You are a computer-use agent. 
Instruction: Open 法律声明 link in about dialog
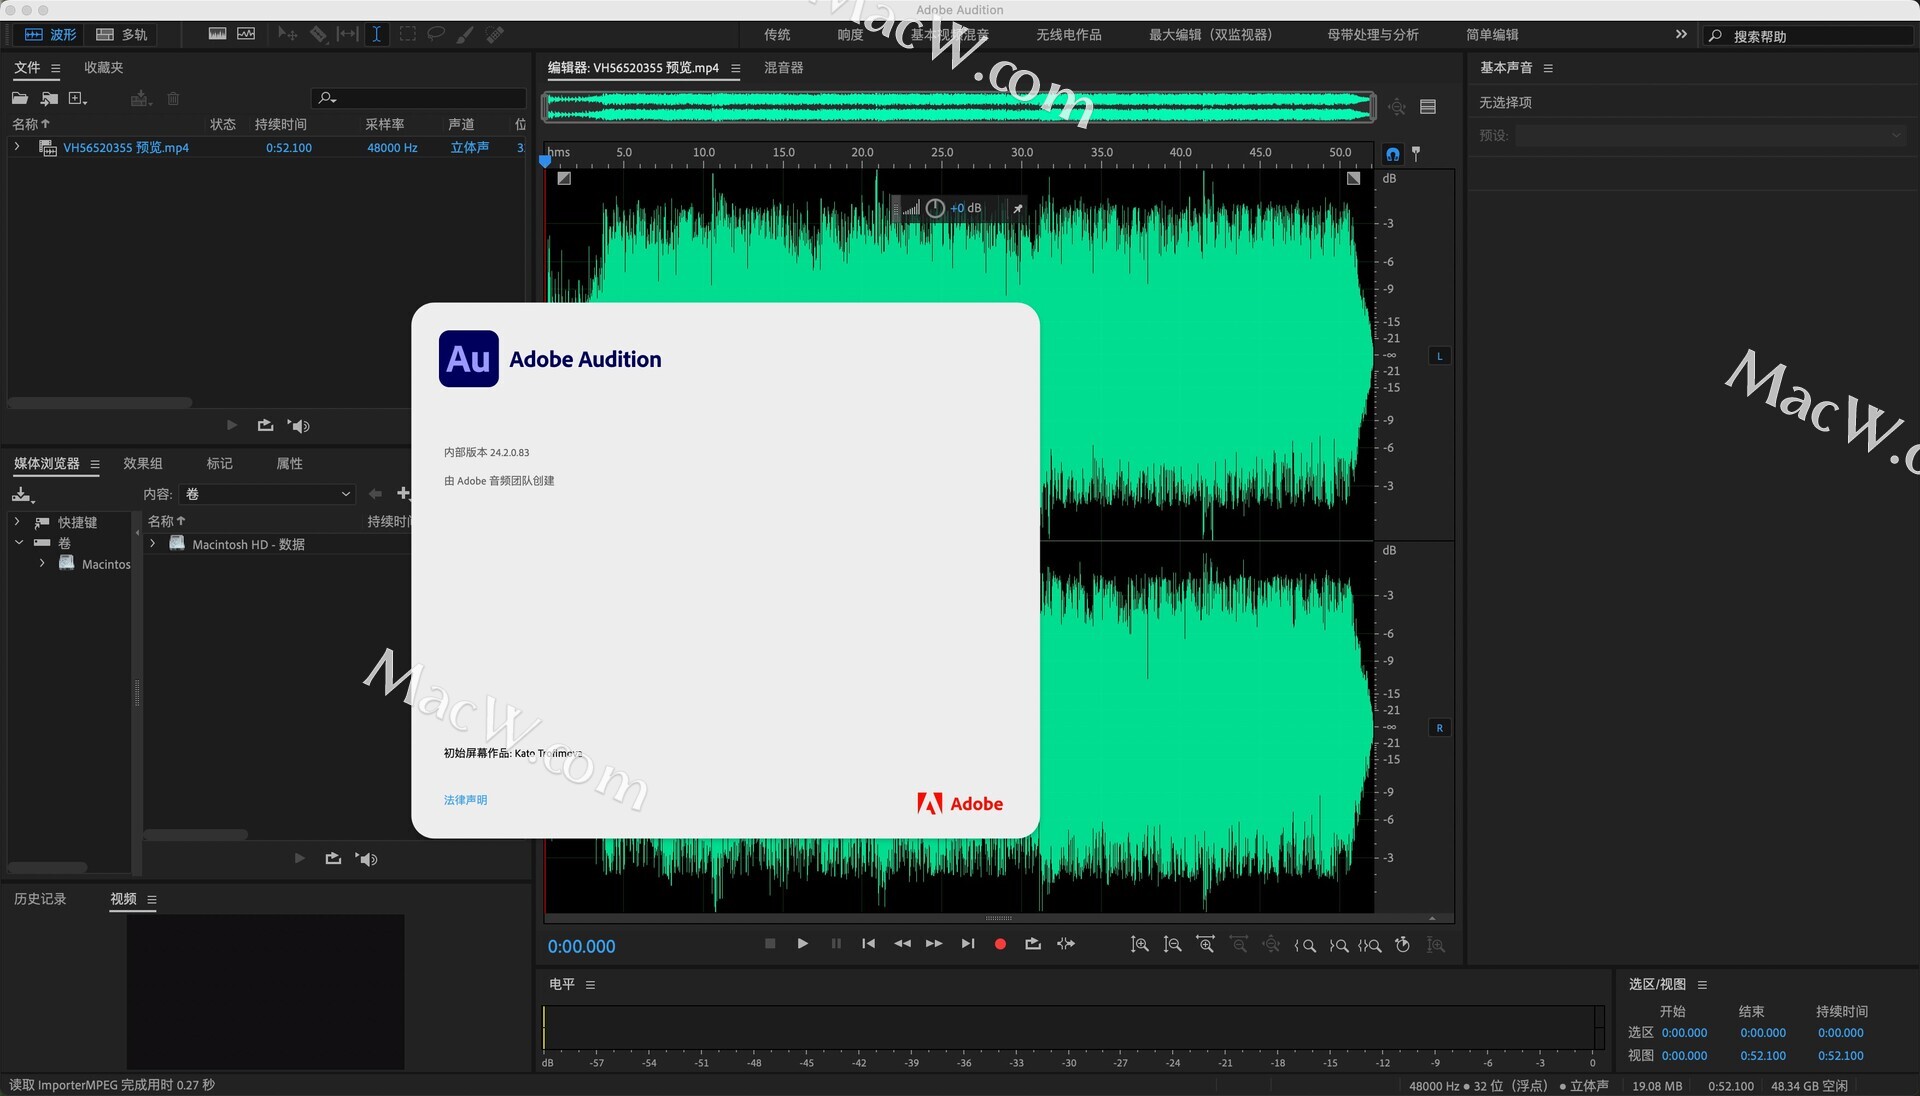tap(465, 800)
